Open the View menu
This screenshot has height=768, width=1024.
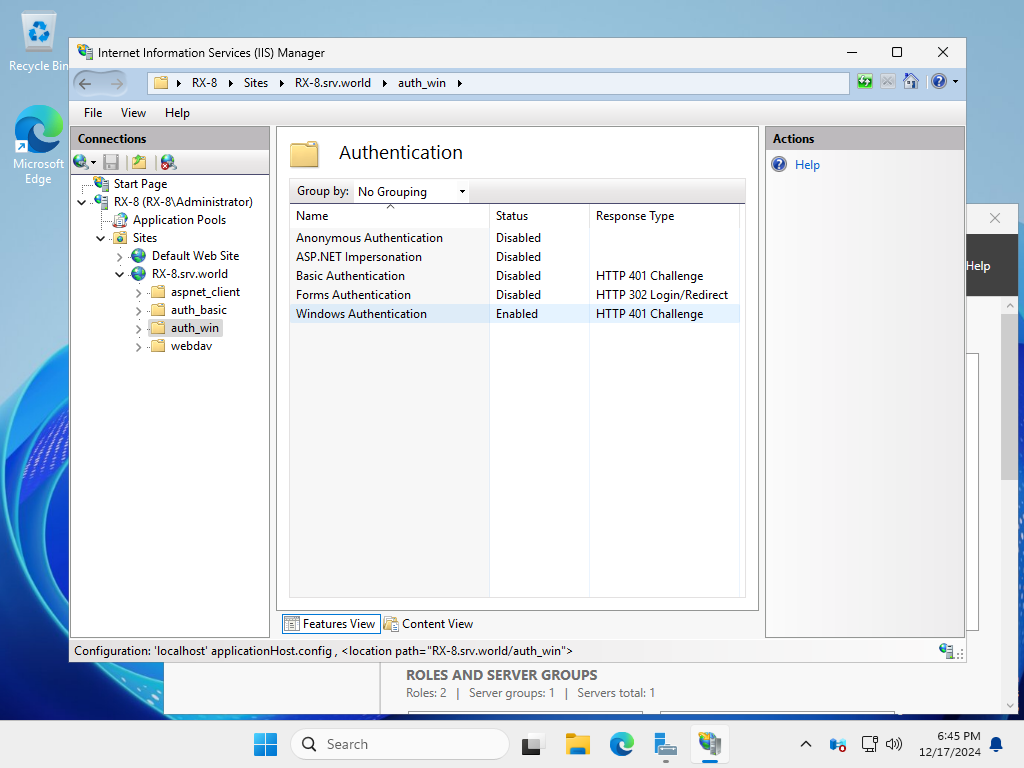(133, 113)
